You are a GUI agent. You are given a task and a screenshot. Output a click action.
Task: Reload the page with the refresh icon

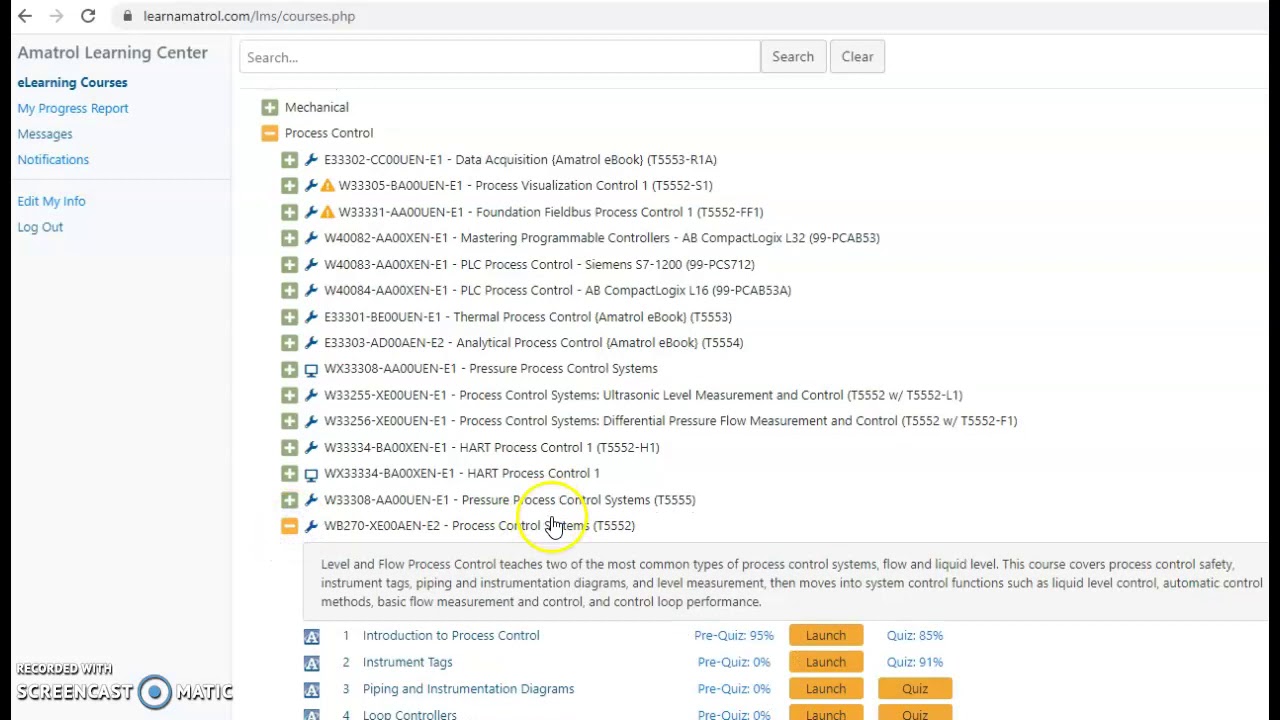tap(88, 16)
